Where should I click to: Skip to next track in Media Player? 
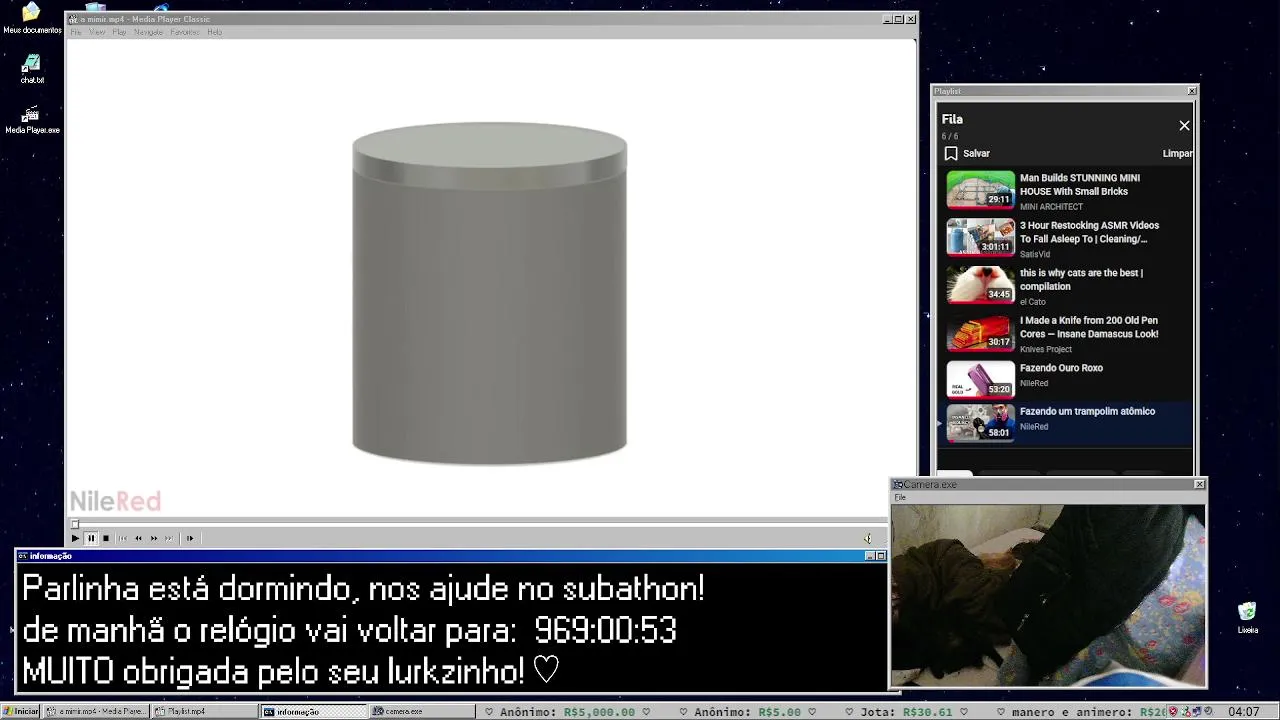[169, 538]
